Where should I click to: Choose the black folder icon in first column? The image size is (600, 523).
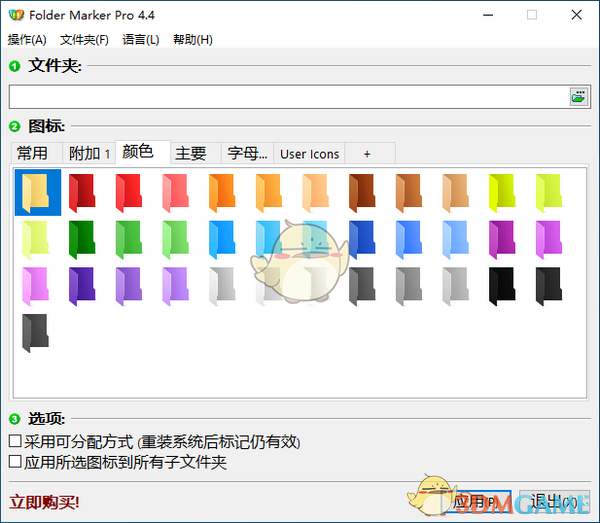click(x=36, y=333)
